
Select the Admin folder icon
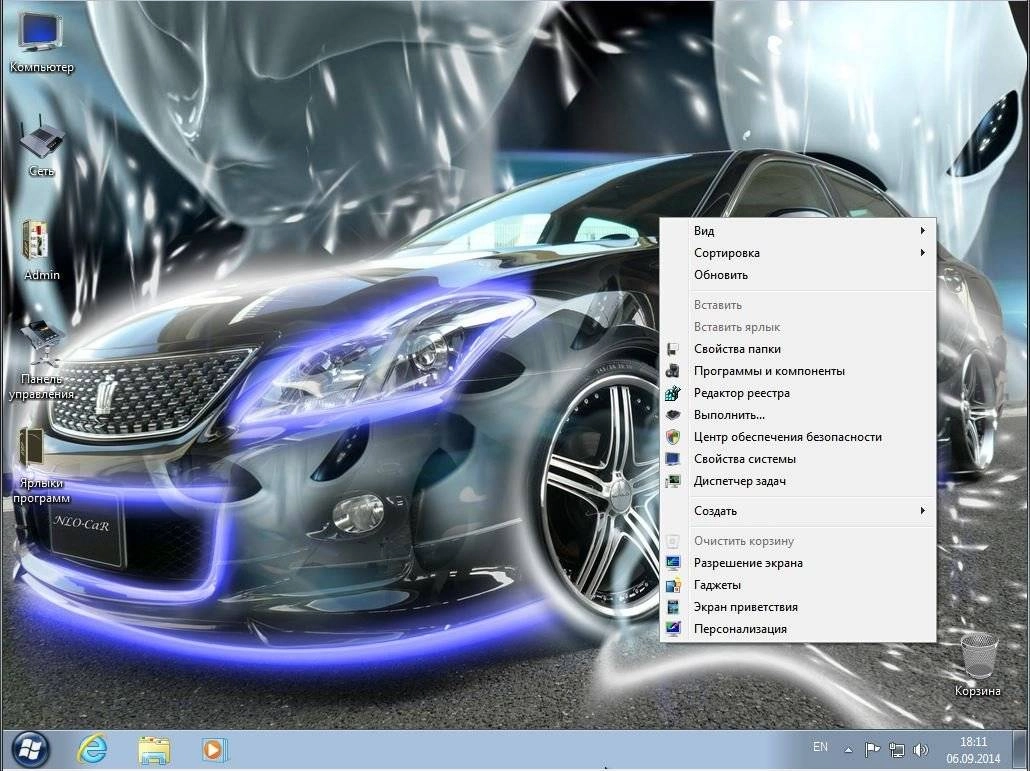(x=41, y=250)
